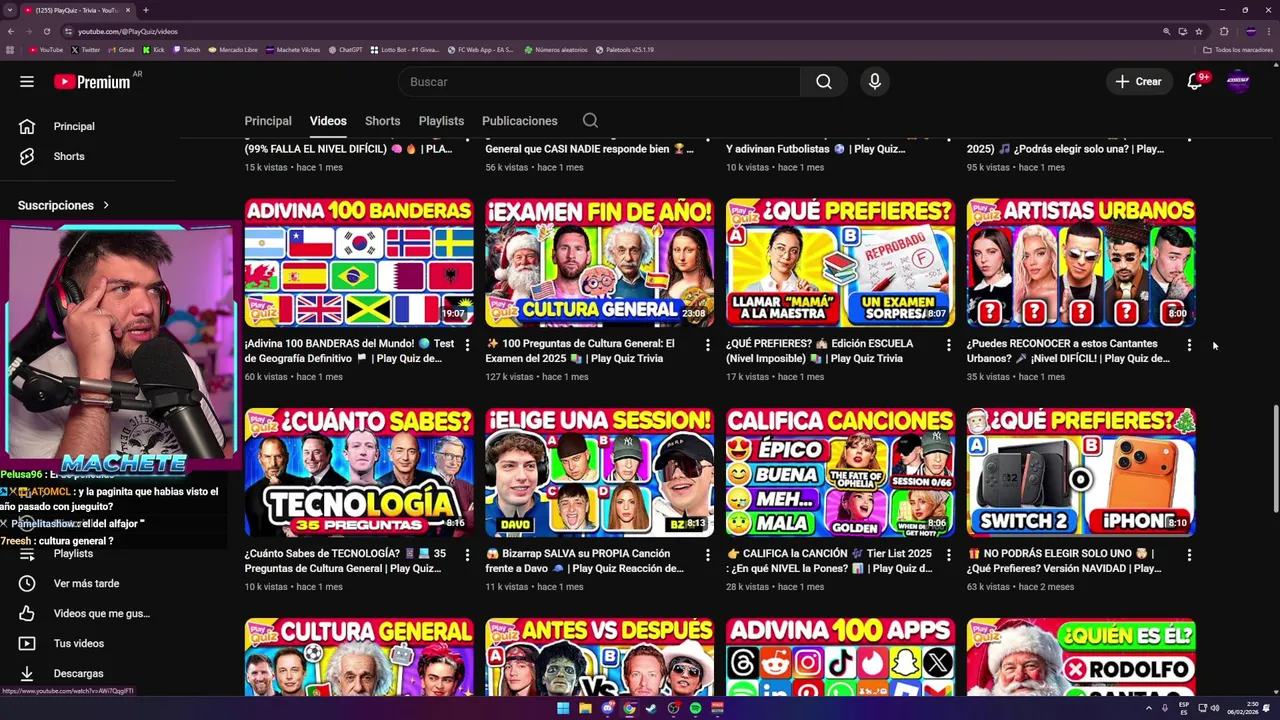The height and width of the screenshot is (720, 1280).
Task: Select the Videos channel tab
Action: point(328,121)
